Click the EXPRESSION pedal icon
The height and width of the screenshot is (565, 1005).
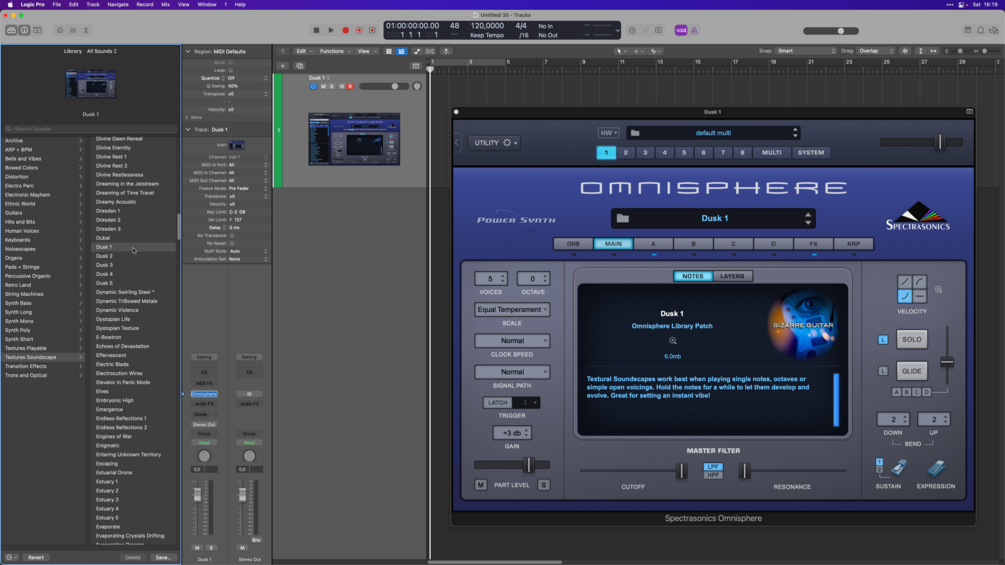[x=935, y=468]
